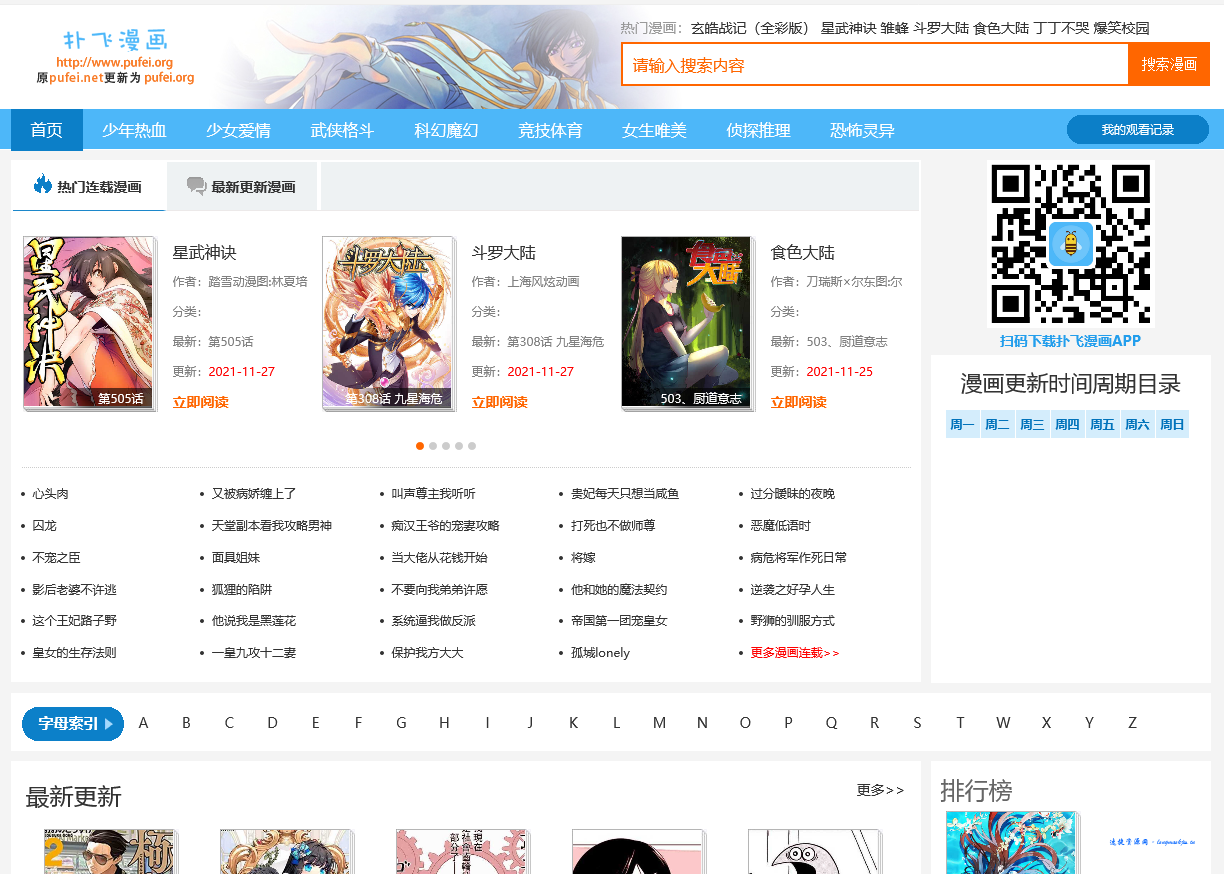The width and height of the screenshot is (1224, 874).
Task: Open hot keyword 丁丁不哭
Action: click(x=1061, y=28)
